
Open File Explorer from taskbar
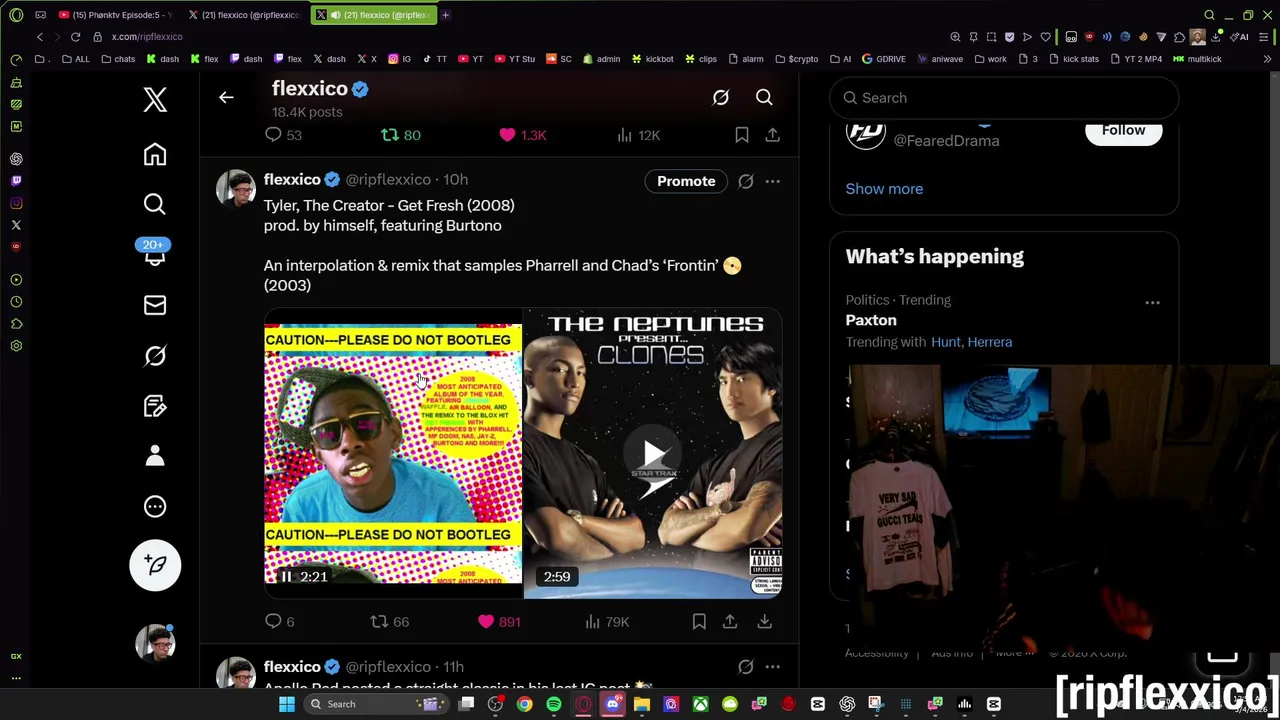pyautogui.click(x=642, y=704)
